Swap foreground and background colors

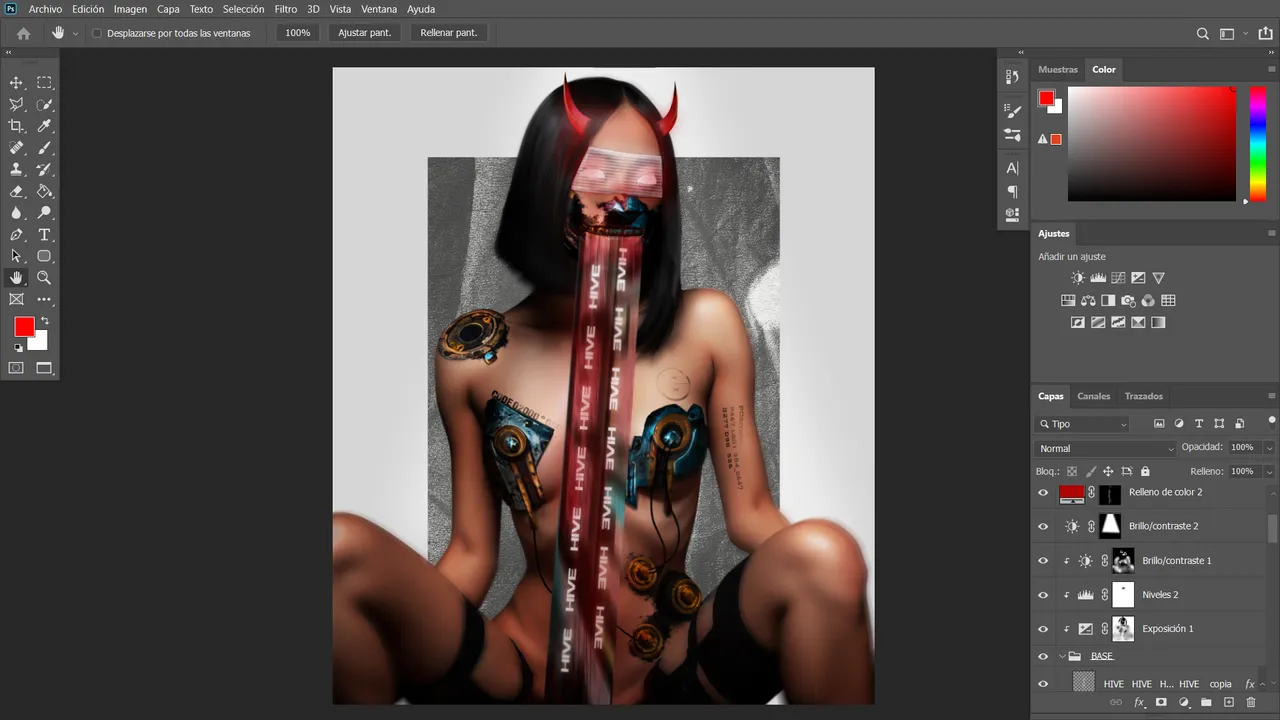(44, 321)
